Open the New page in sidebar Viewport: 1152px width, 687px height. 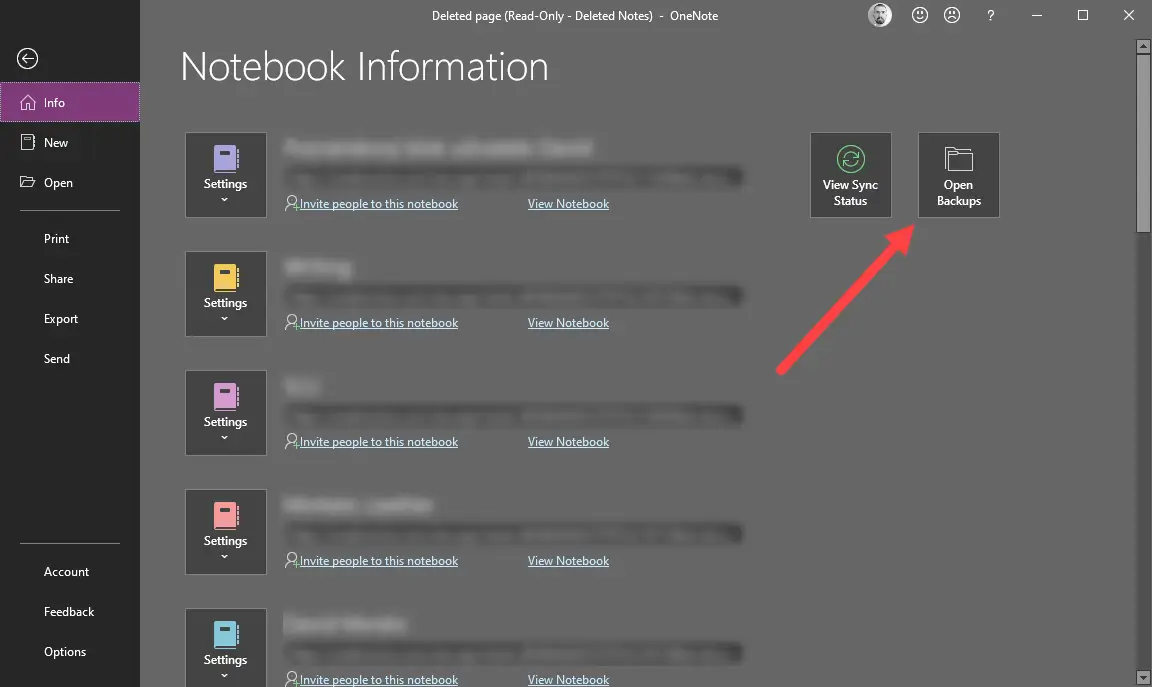[70, 143]
